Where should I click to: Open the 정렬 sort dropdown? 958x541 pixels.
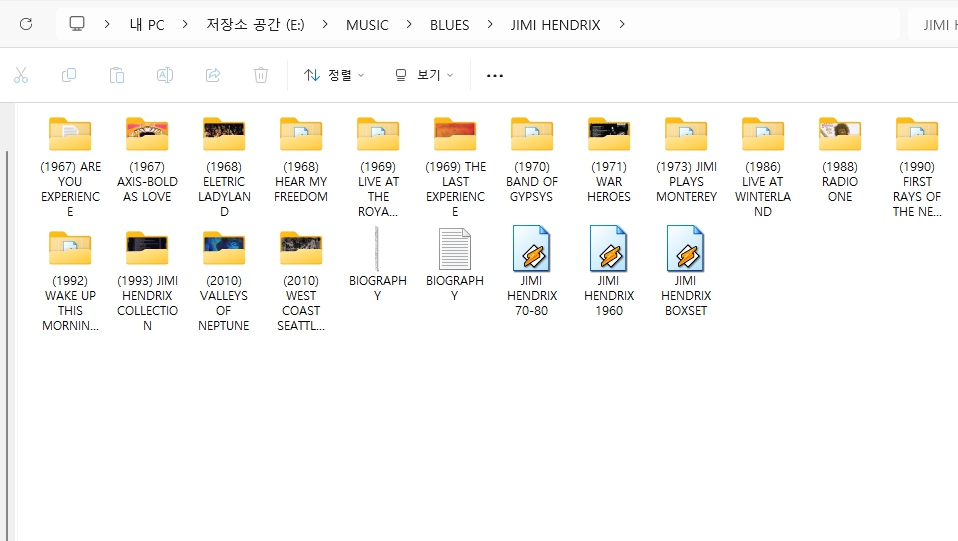click(334, 75)
